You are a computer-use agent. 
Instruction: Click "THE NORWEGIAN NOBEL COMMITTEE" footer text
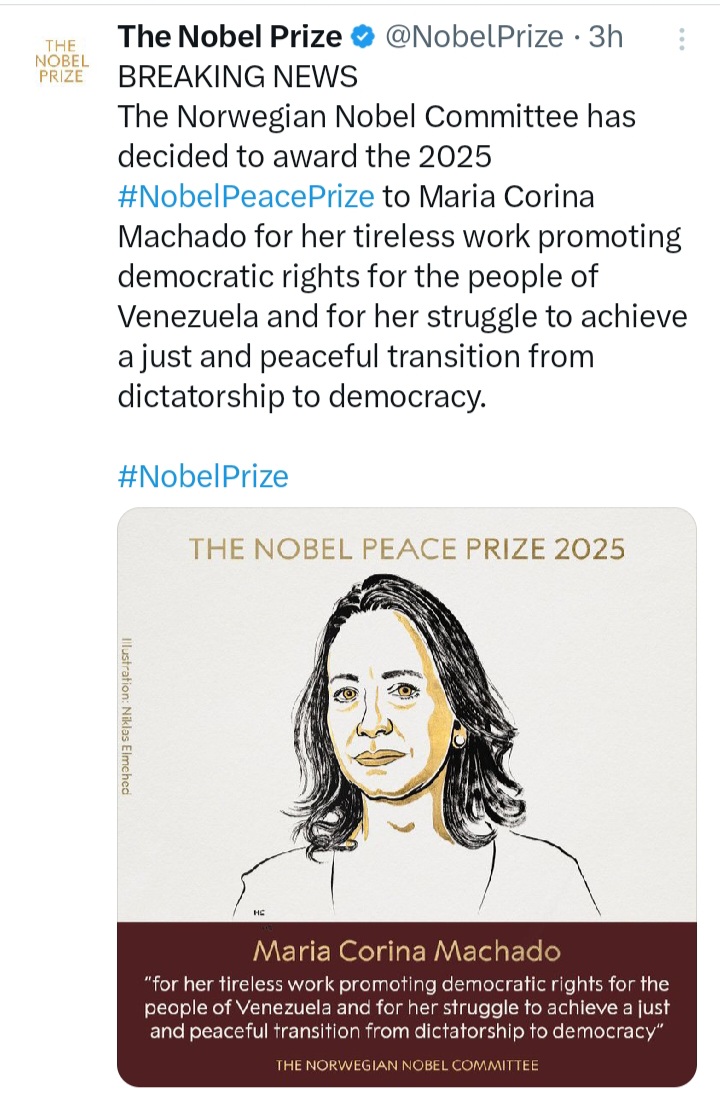coord(407,1065)
